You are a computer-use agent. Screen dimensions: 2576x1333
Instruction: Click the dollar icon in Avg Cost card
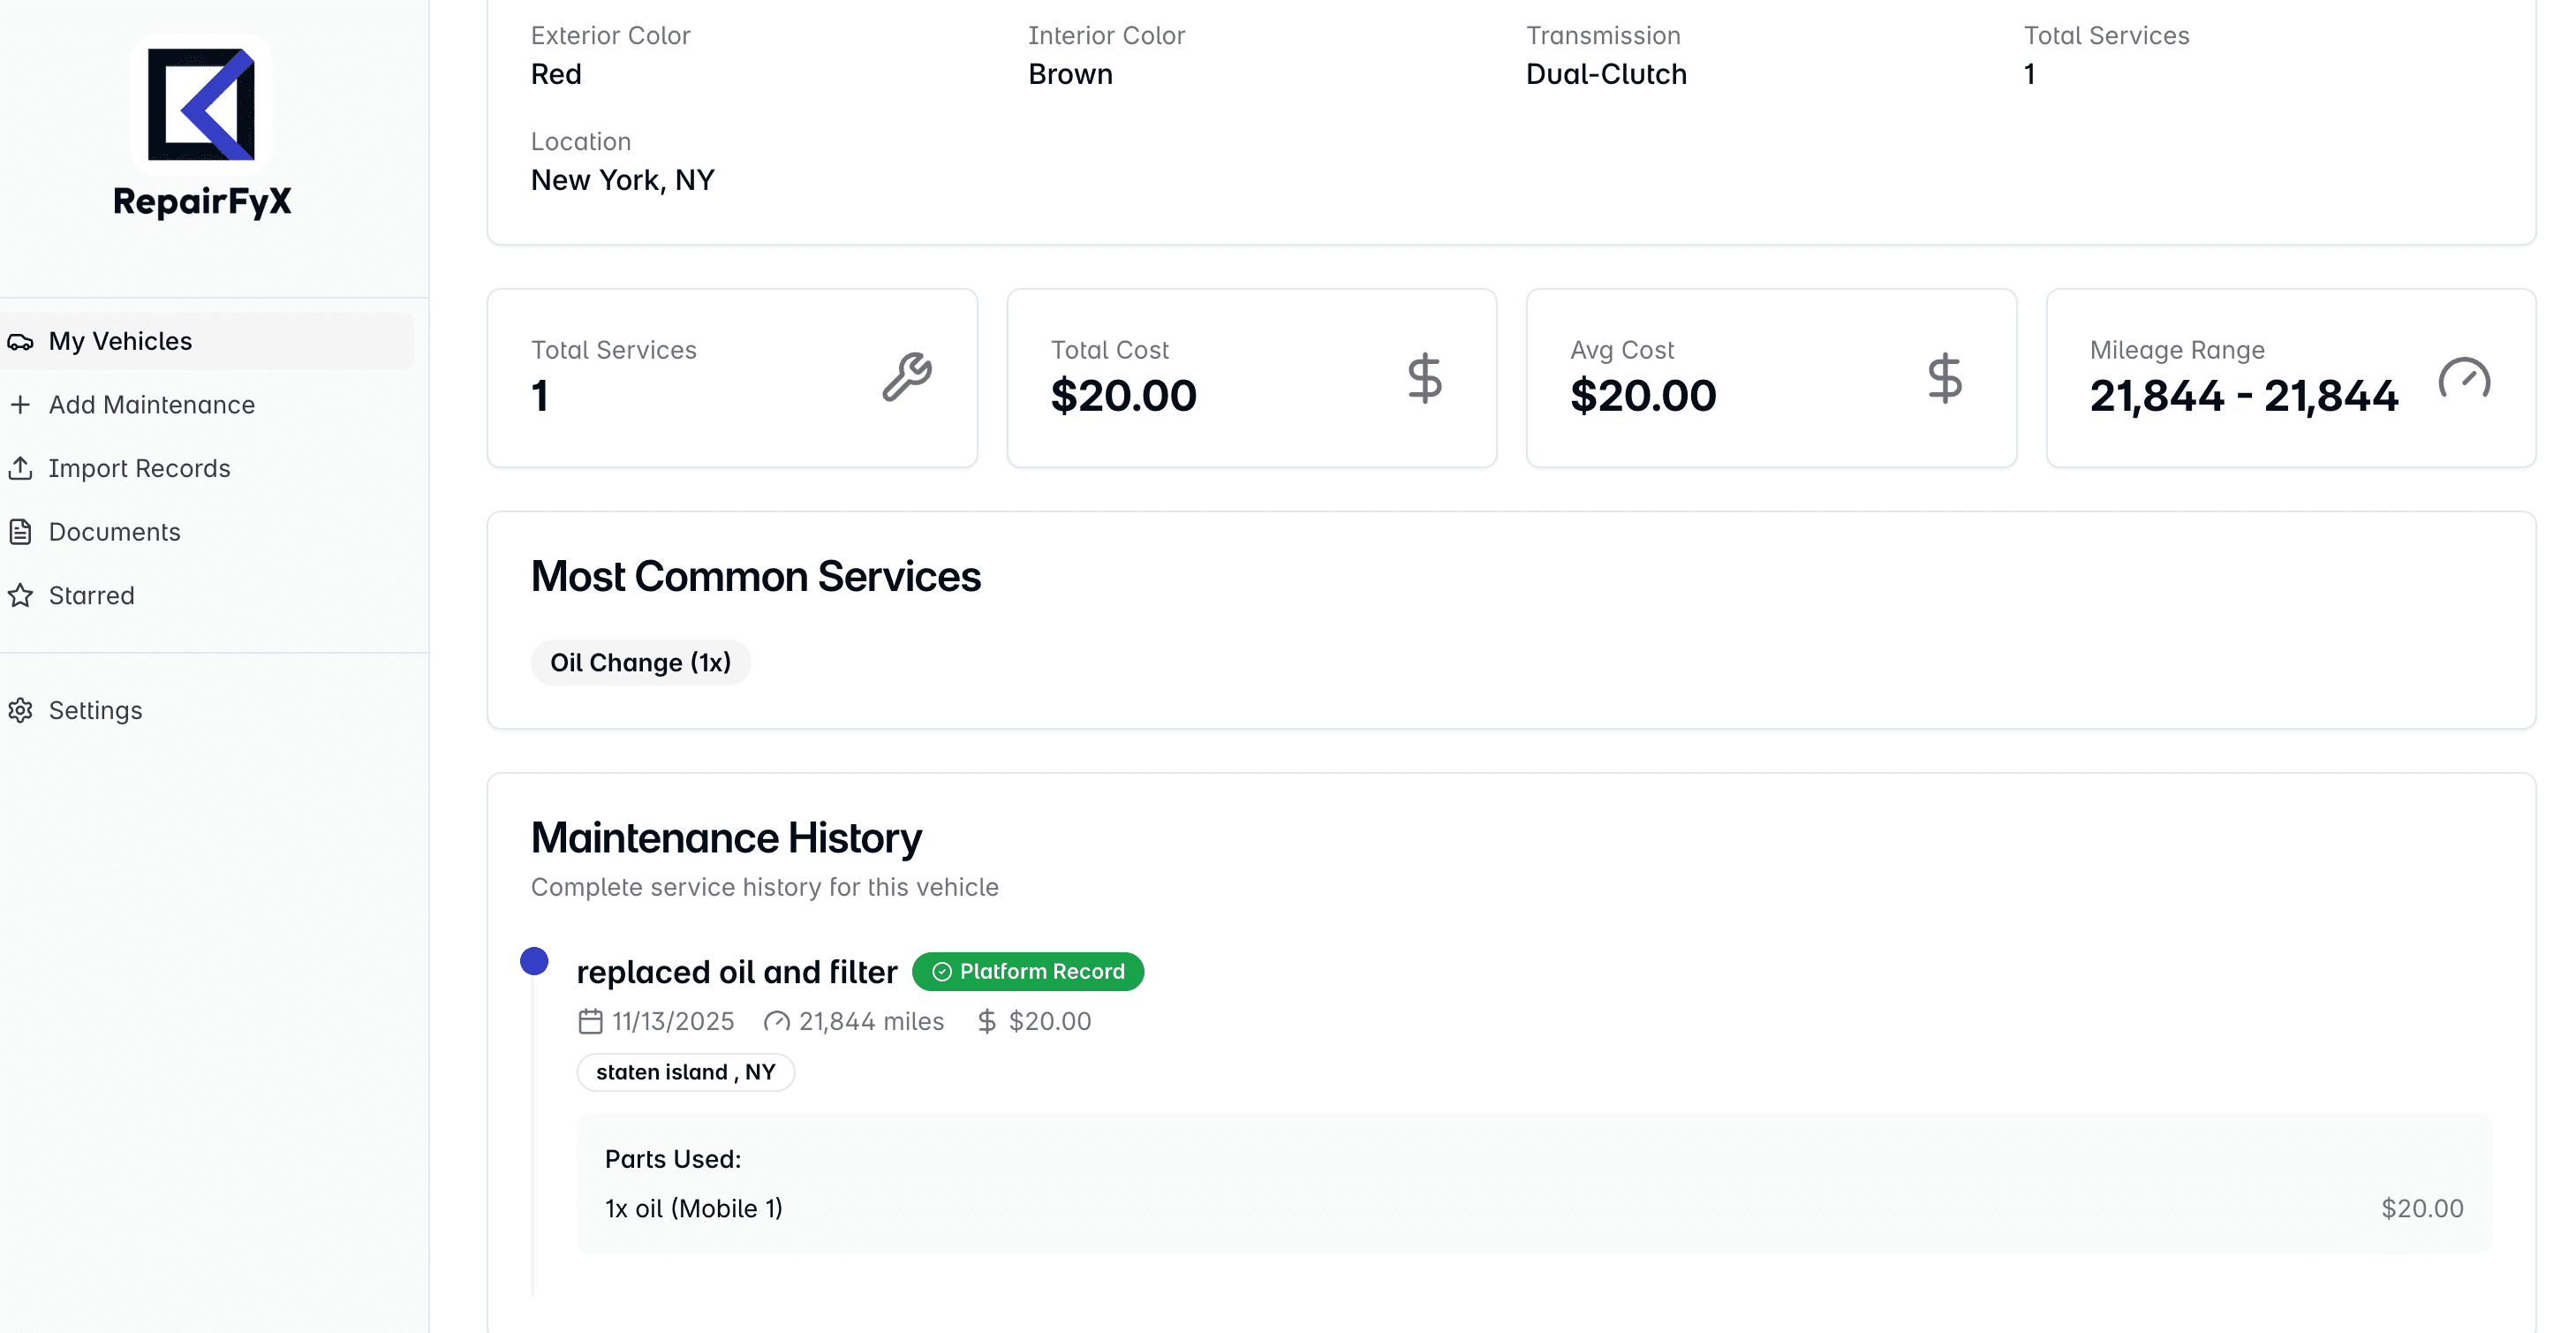point(1945,378)
